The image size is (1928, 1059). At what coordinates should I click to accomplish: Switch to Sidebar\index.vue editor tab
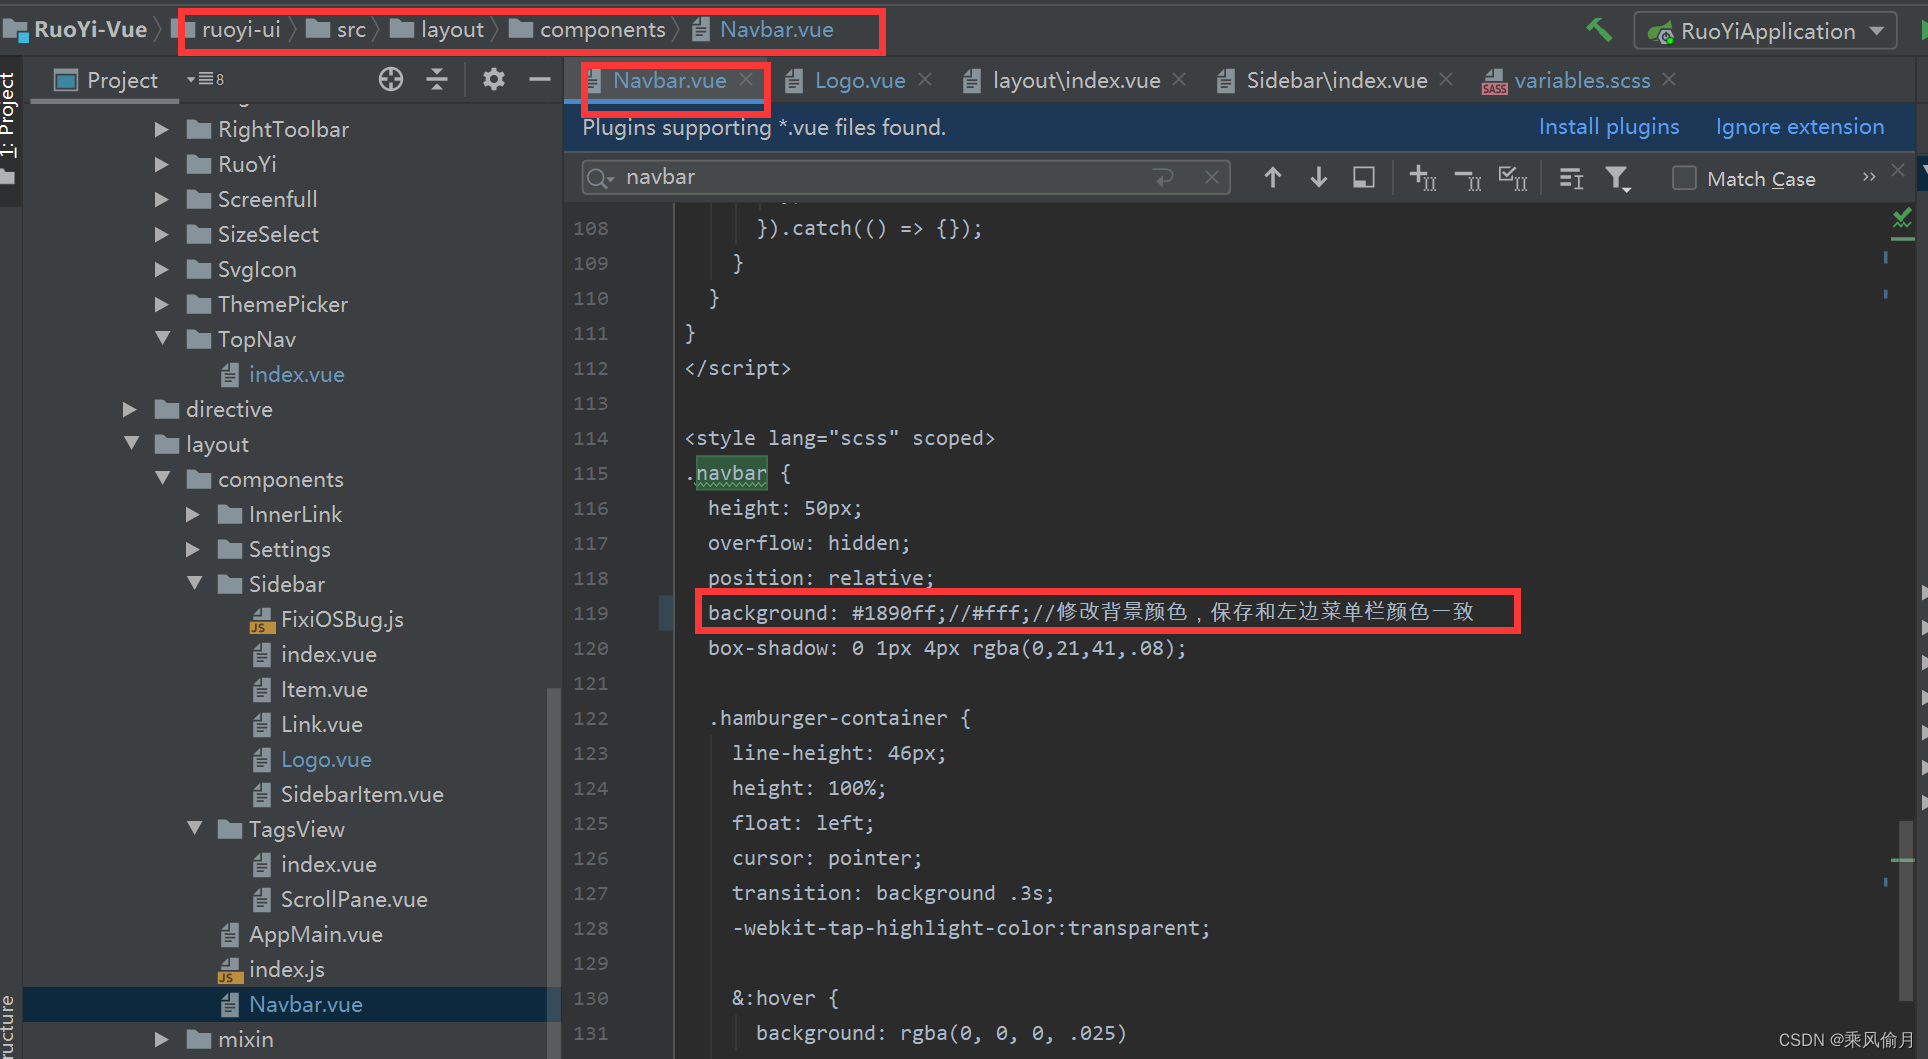[x=1336, y=81]
